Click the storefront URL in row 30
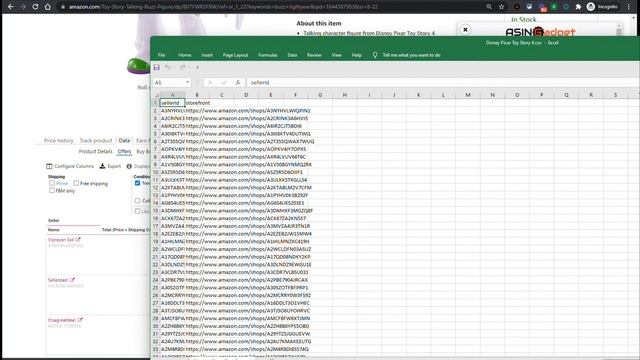This screenshot has width=640, height=360. click(x=247, y=326)
